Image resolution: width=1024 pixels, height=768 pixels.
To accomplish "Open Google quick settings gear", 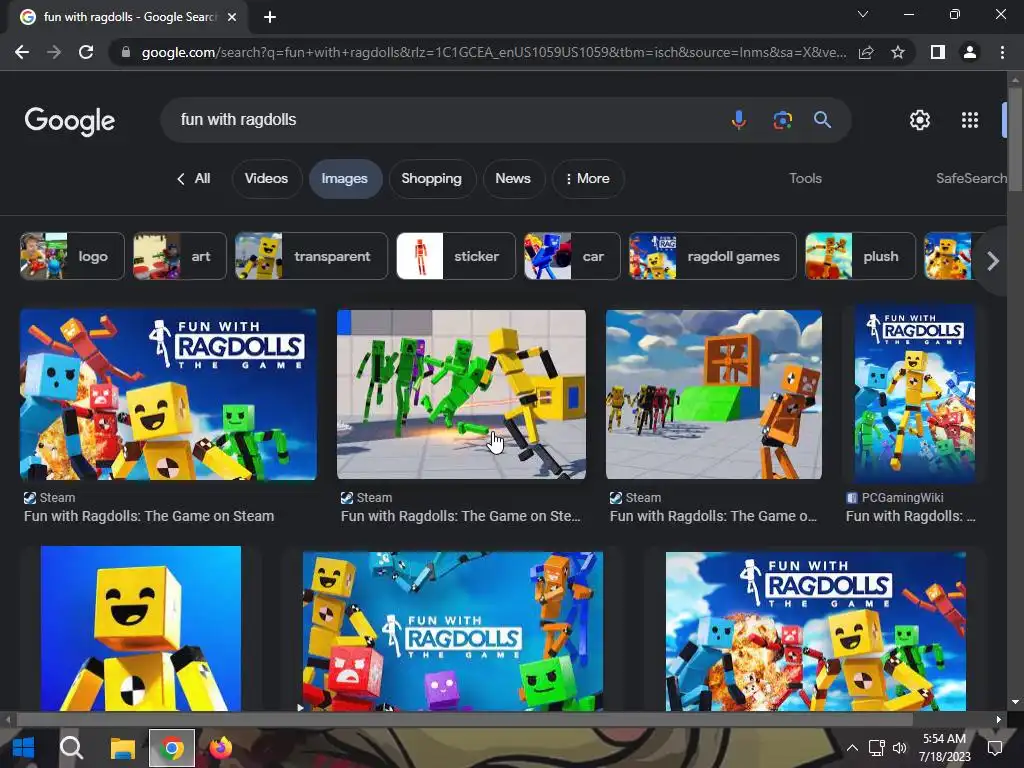I will (x=920, y=120).
